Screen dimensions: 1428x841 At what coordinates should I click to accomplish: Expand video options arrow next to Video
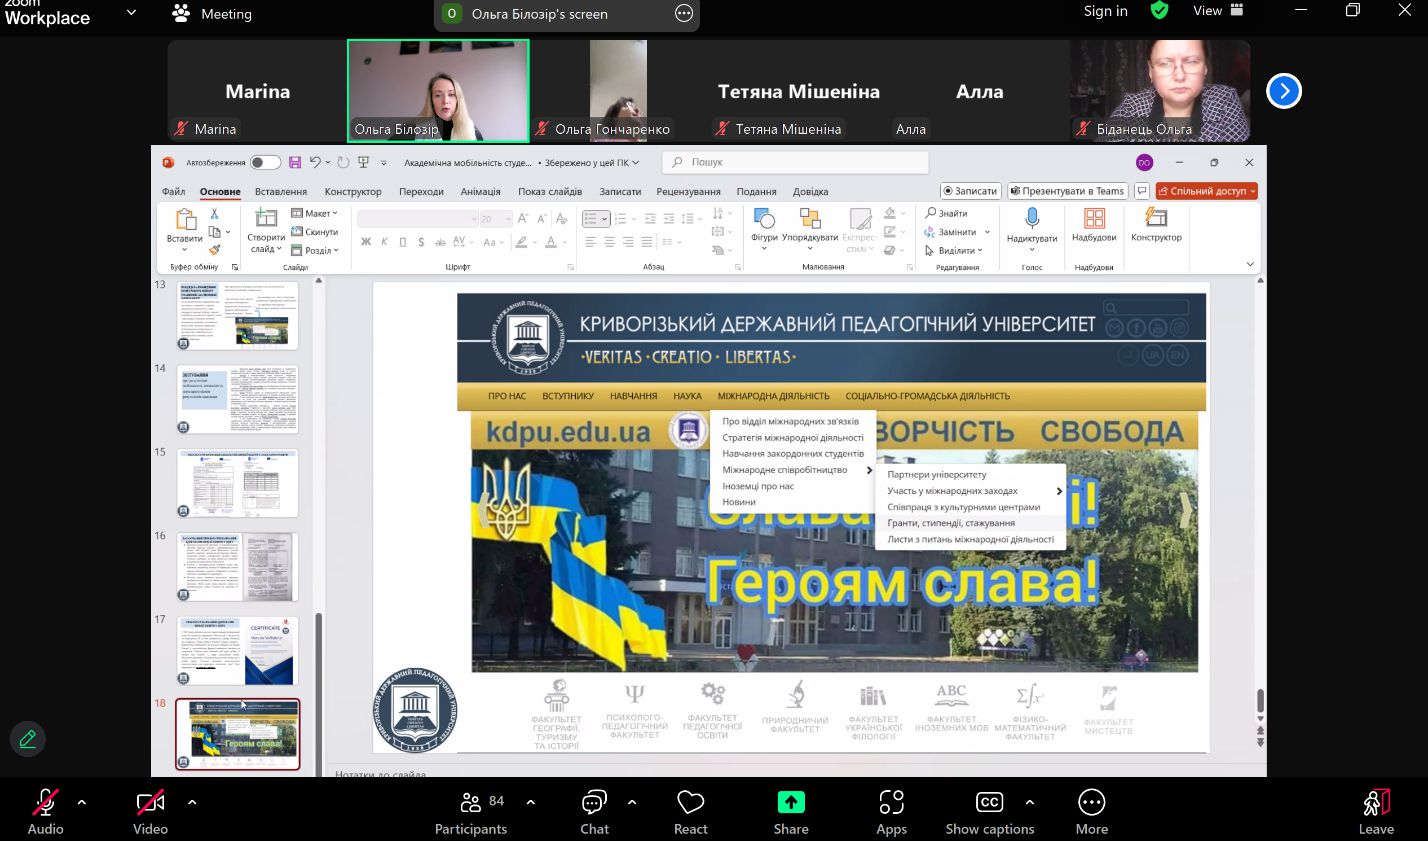[x=192, y=802]
